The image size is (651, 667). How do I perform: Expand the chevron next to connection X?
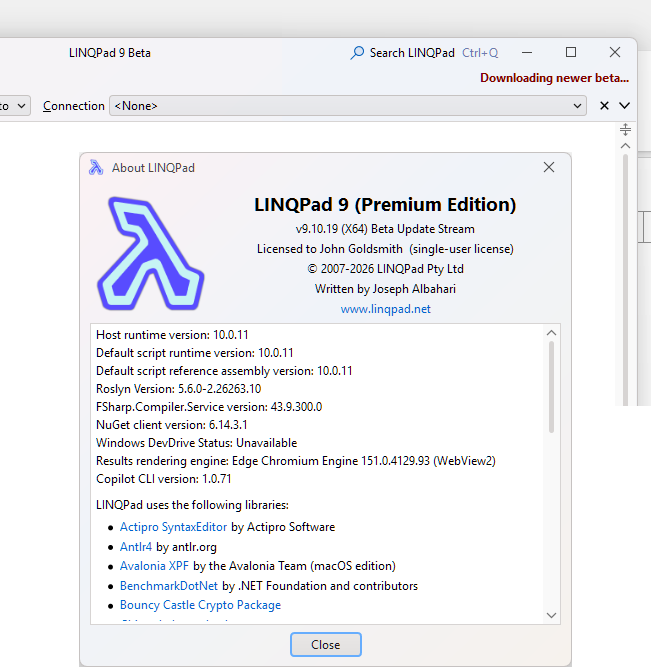click(x=624, y=105)
